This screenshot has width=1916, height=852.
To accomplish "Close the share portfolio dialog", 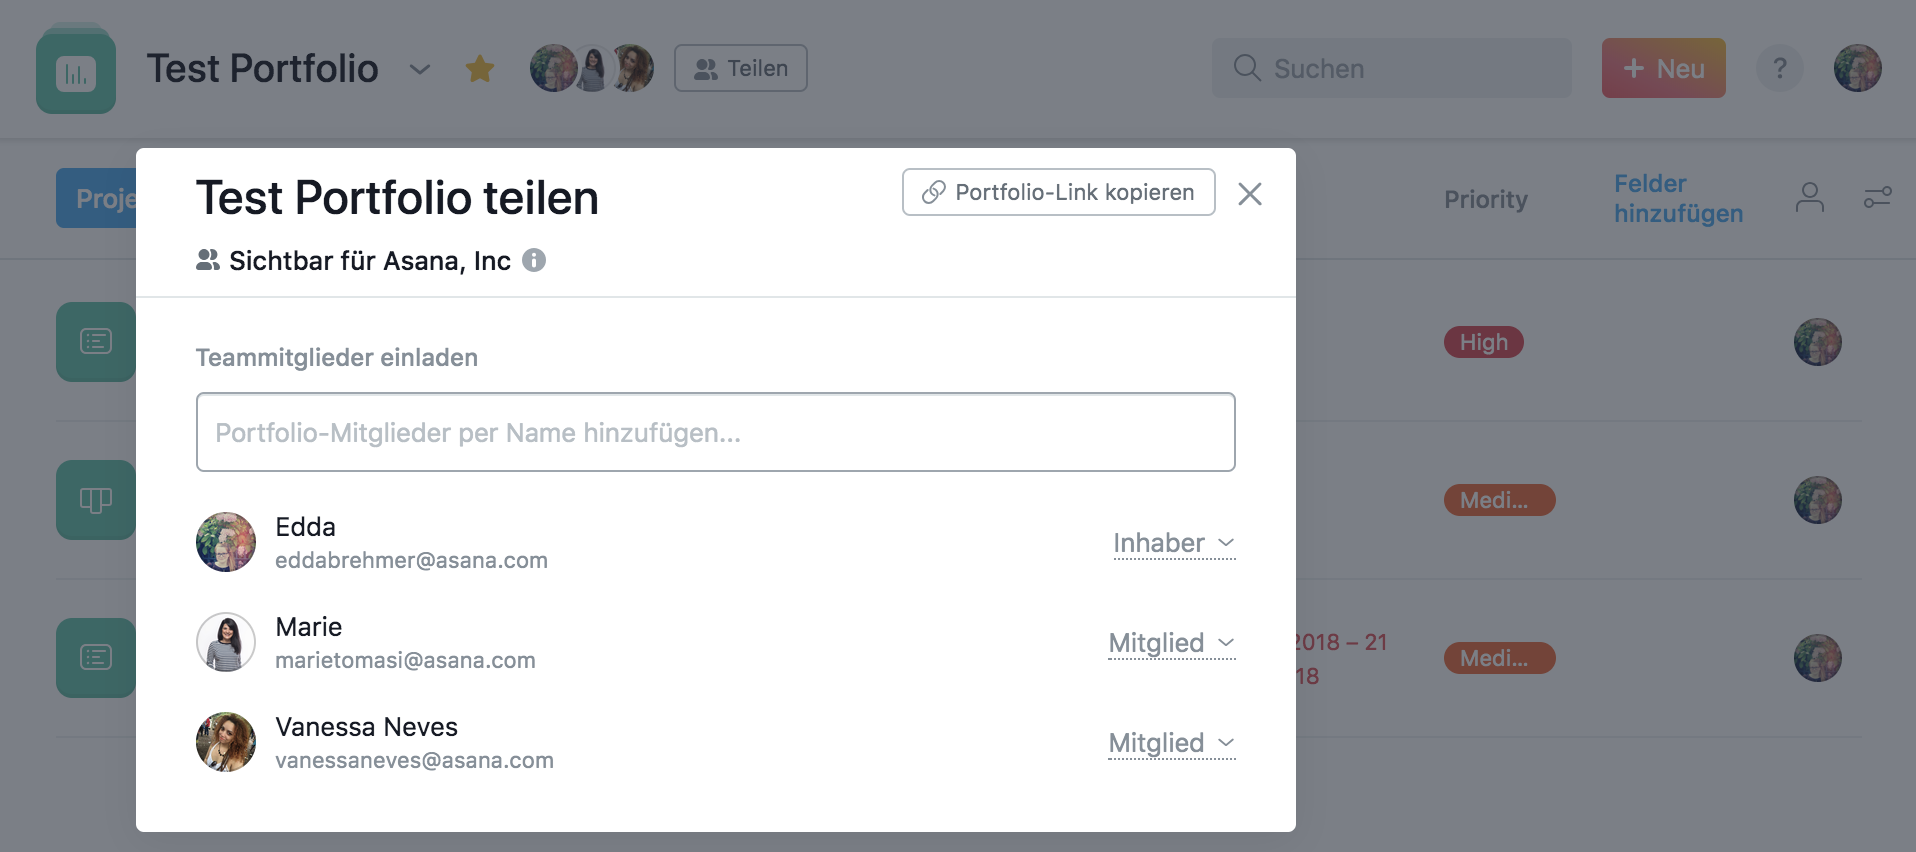I will coord(1249,194).
